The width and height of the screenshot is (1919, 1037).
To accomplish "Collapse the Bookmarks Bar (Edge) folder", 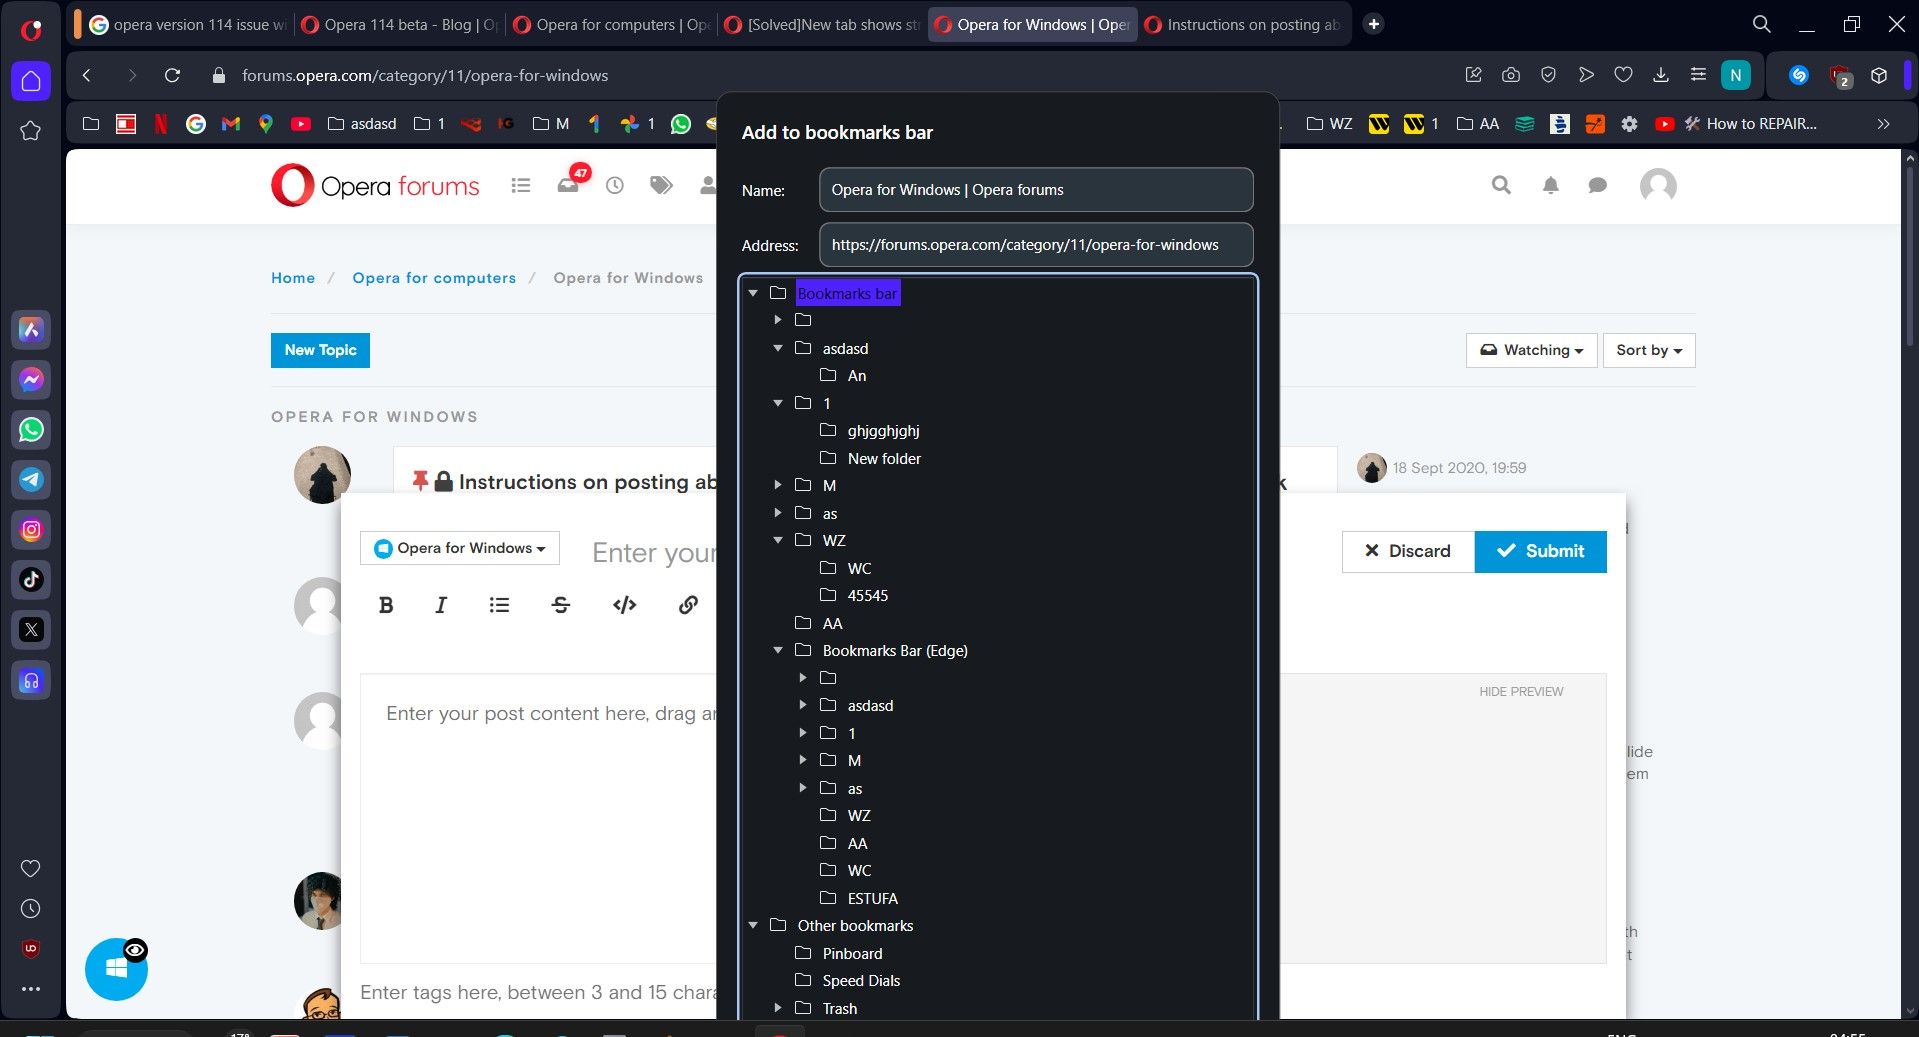I will coord(778,650).
